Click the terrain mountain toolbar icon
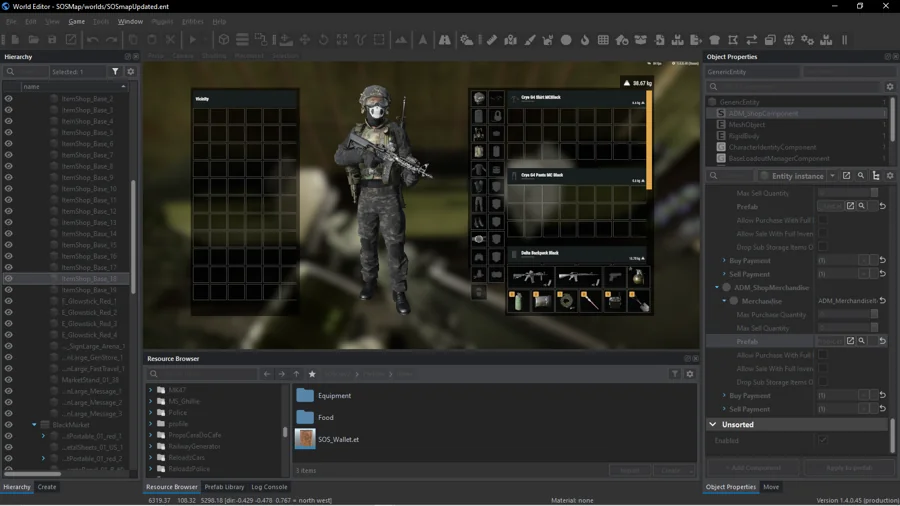Viewport: 900px width, 506px height. [401, 40]
